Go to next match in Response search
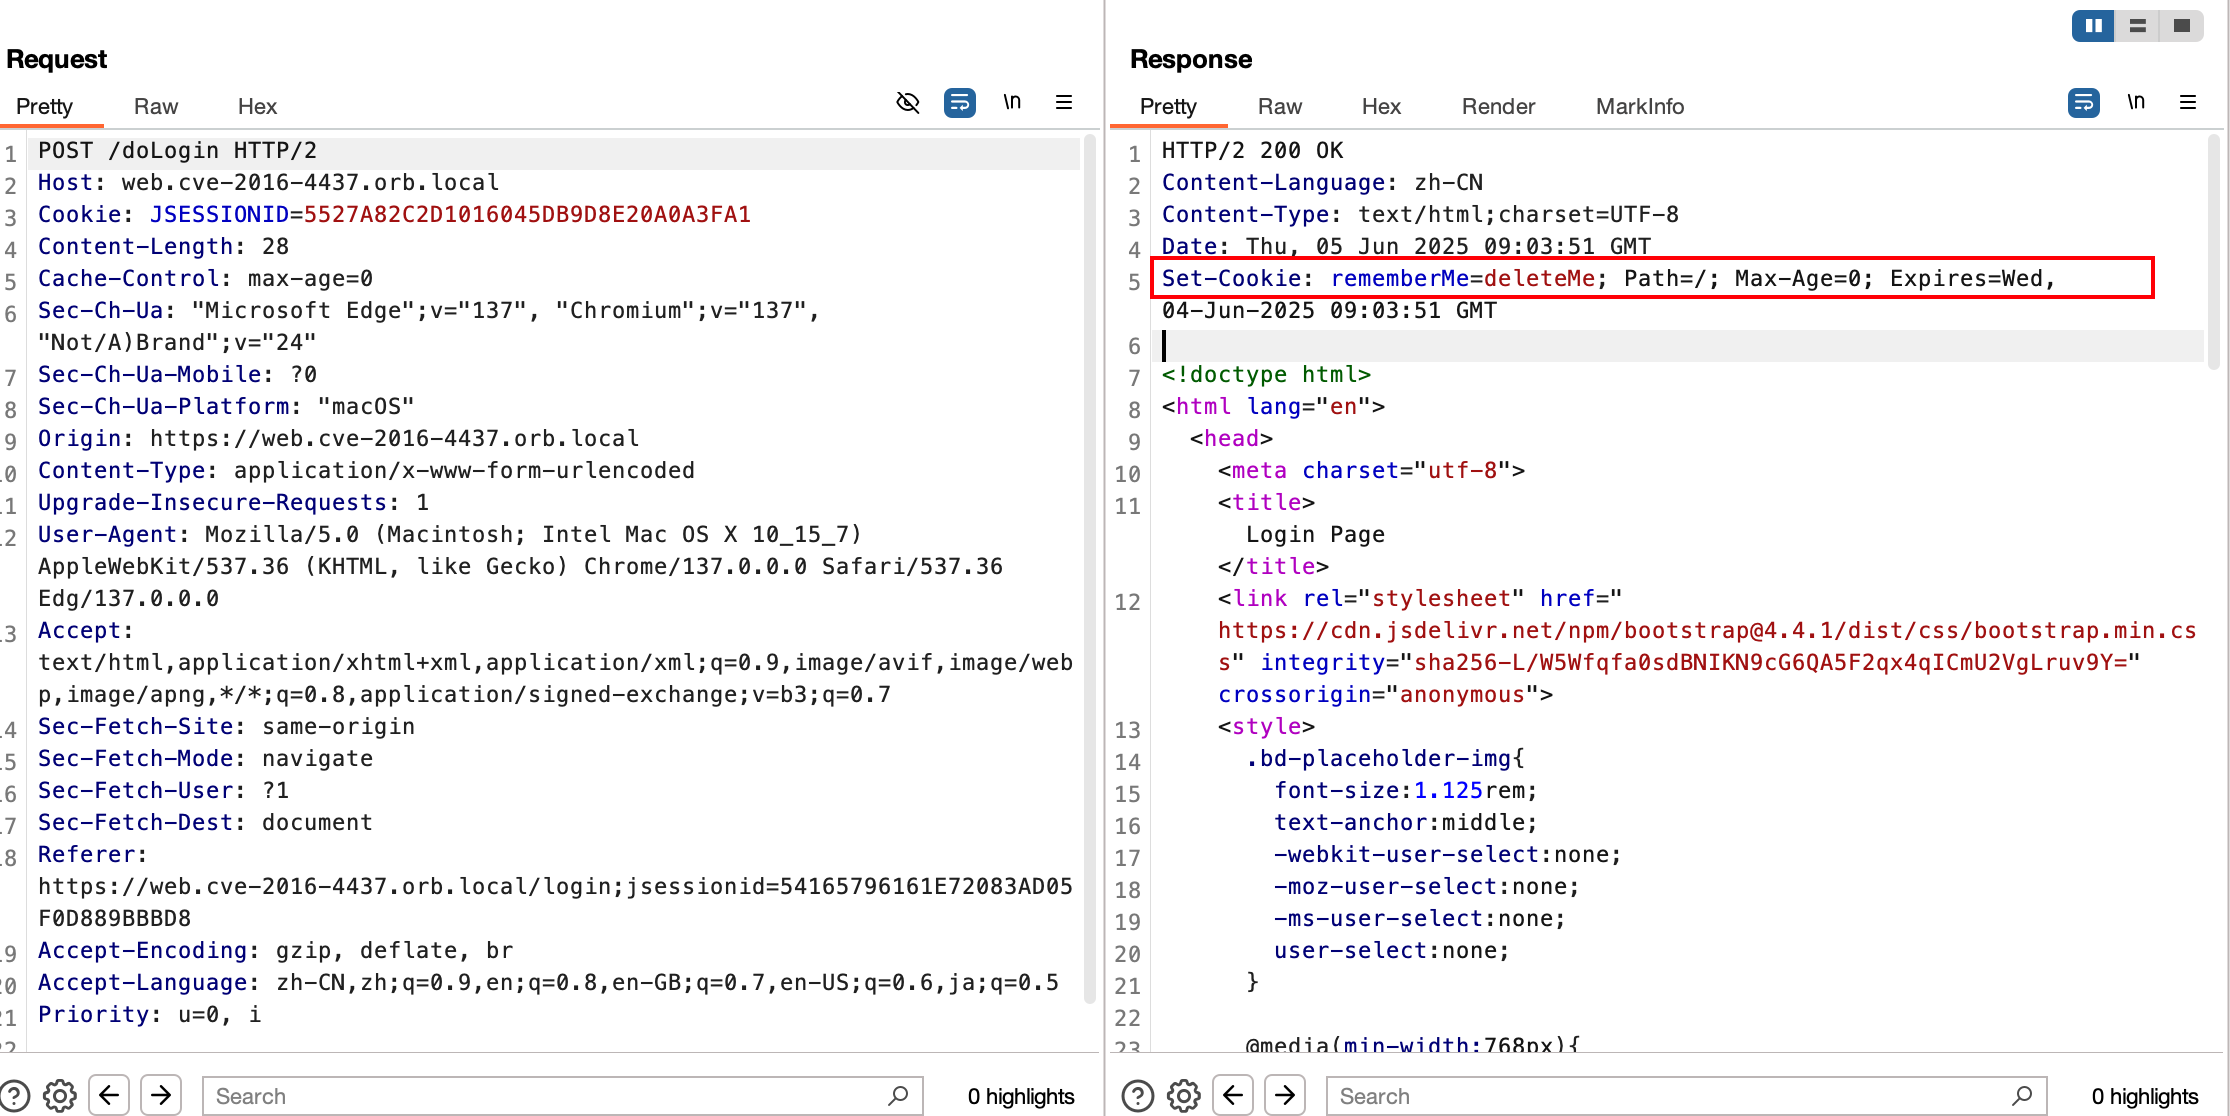Screen dimensions: 2230x1116 coord(1285,1095)
